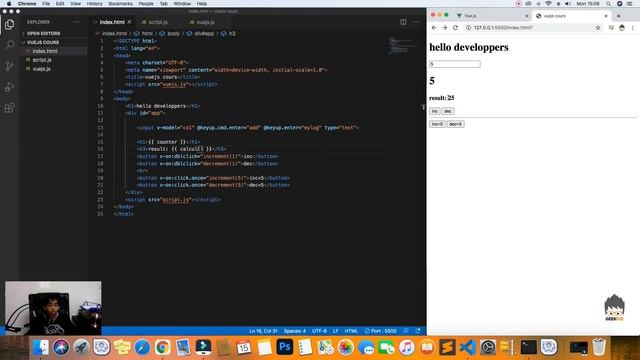This screenshot has width=640, height=360.
Task: Switch to the vuejs.js editor tab
Action: [205, 22]
